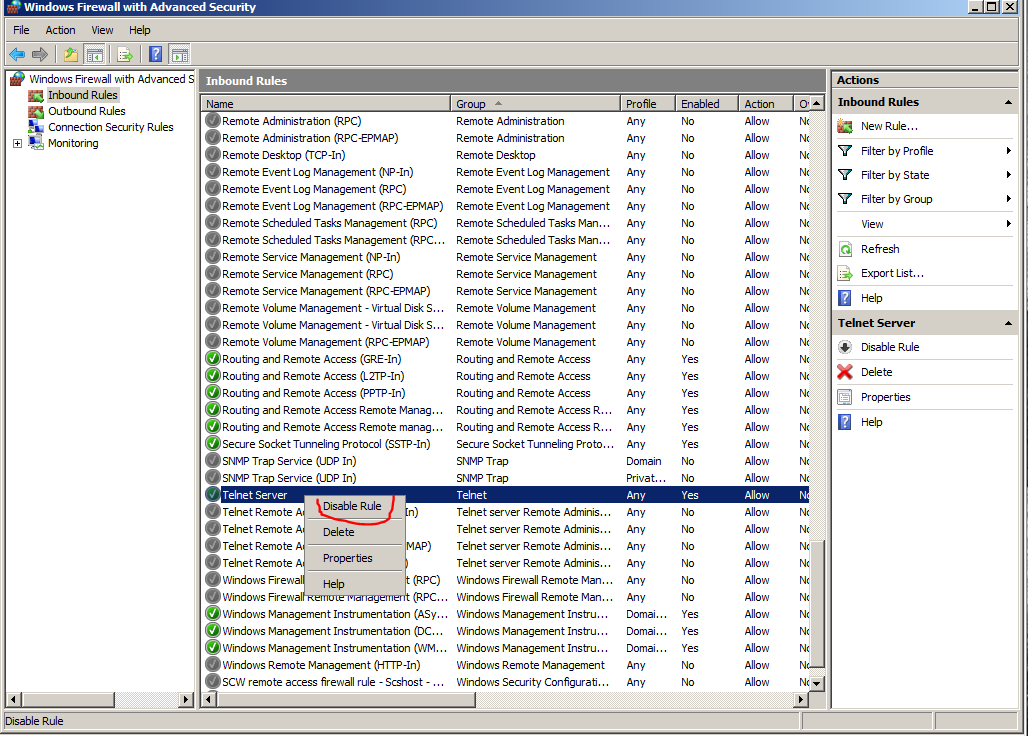Click the tree pane horizontal scrollbar thumb
Screen dimensions: 1028x736
[67, 699]
